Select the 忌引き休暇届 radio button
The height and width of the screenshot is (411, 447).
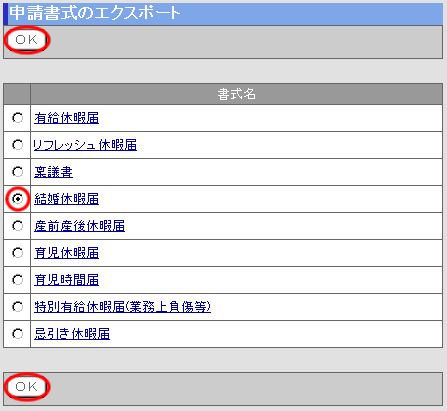click(x=17, y=334)
